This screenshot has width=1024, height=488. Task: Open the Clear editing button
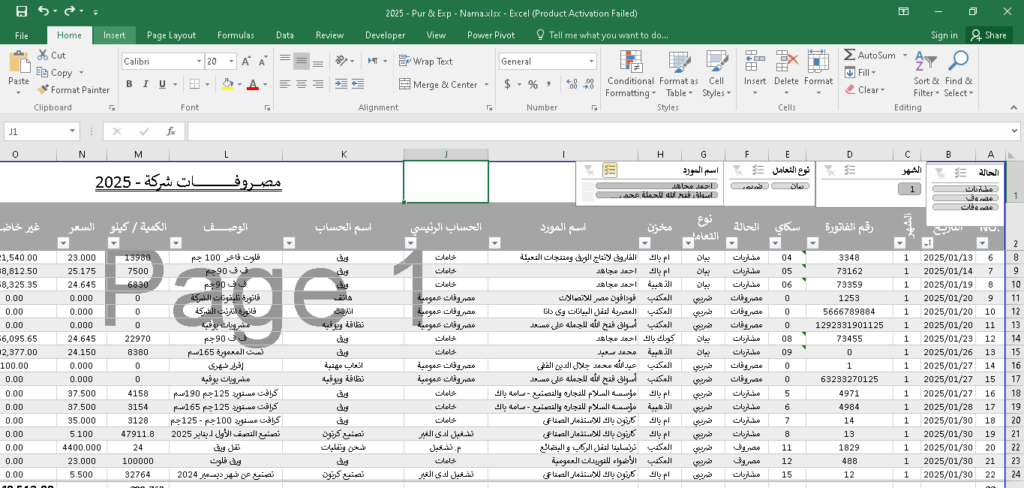865,89
